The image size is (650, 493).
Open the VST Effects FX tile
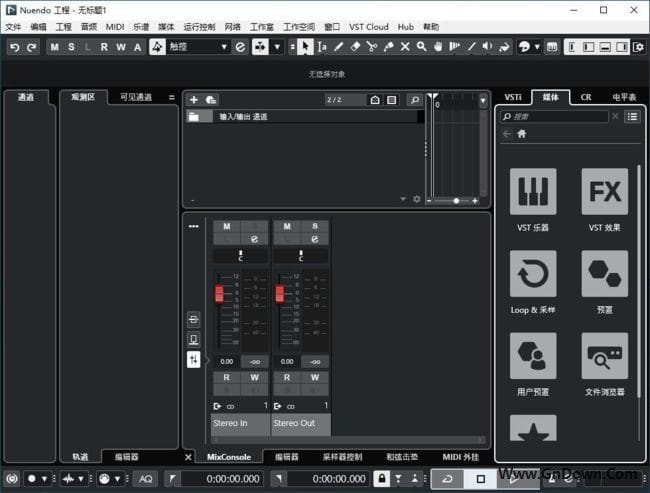pyautogui.click(x=605, y=191)
